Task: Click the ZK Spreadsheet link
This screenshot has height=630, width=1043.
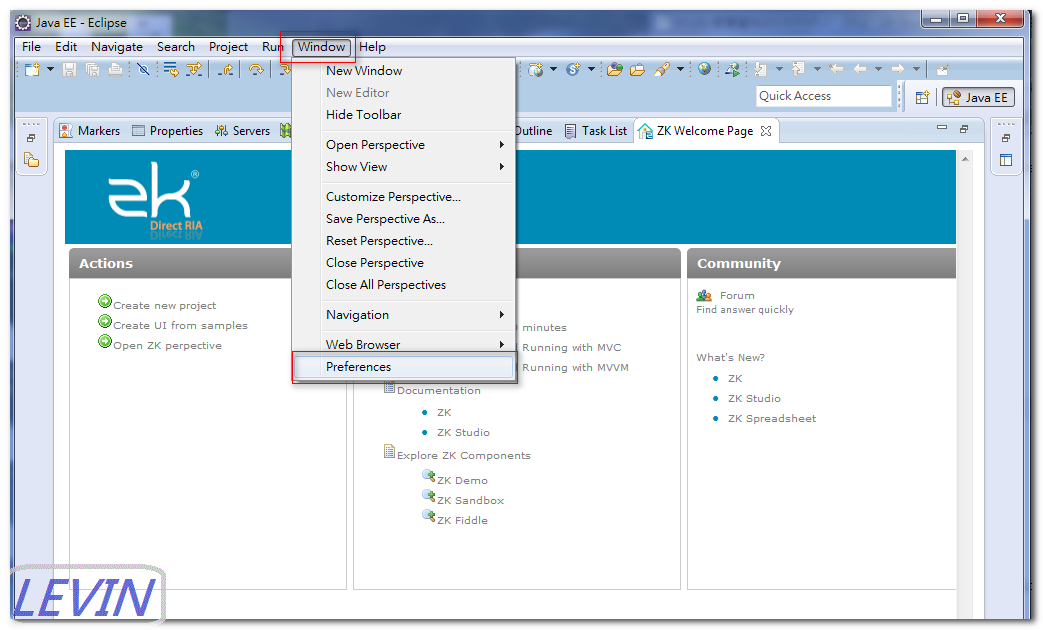Action: (x=772, y=418)
